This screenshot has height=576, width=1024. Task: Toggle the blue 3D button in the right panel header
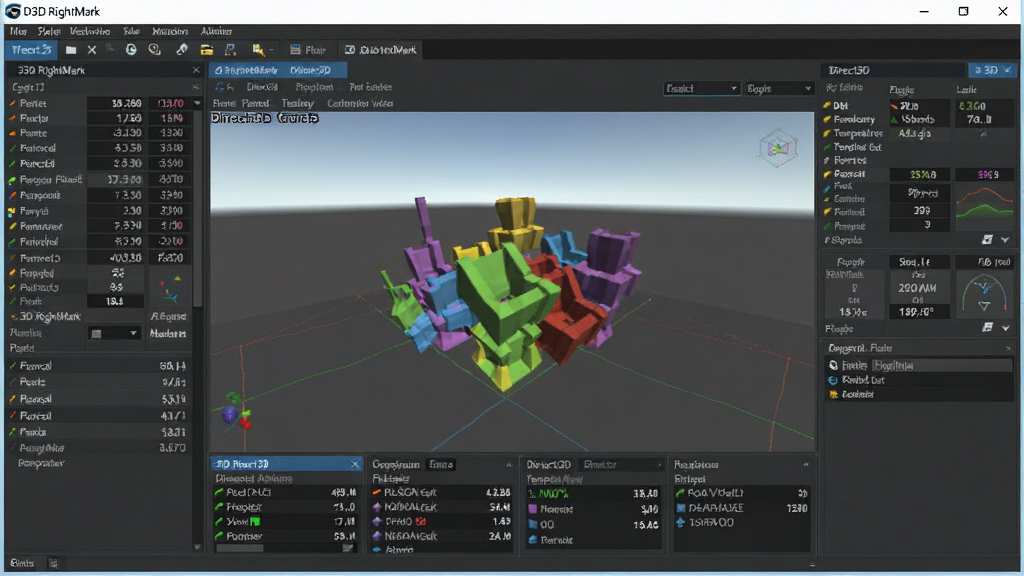click(990, 70)
